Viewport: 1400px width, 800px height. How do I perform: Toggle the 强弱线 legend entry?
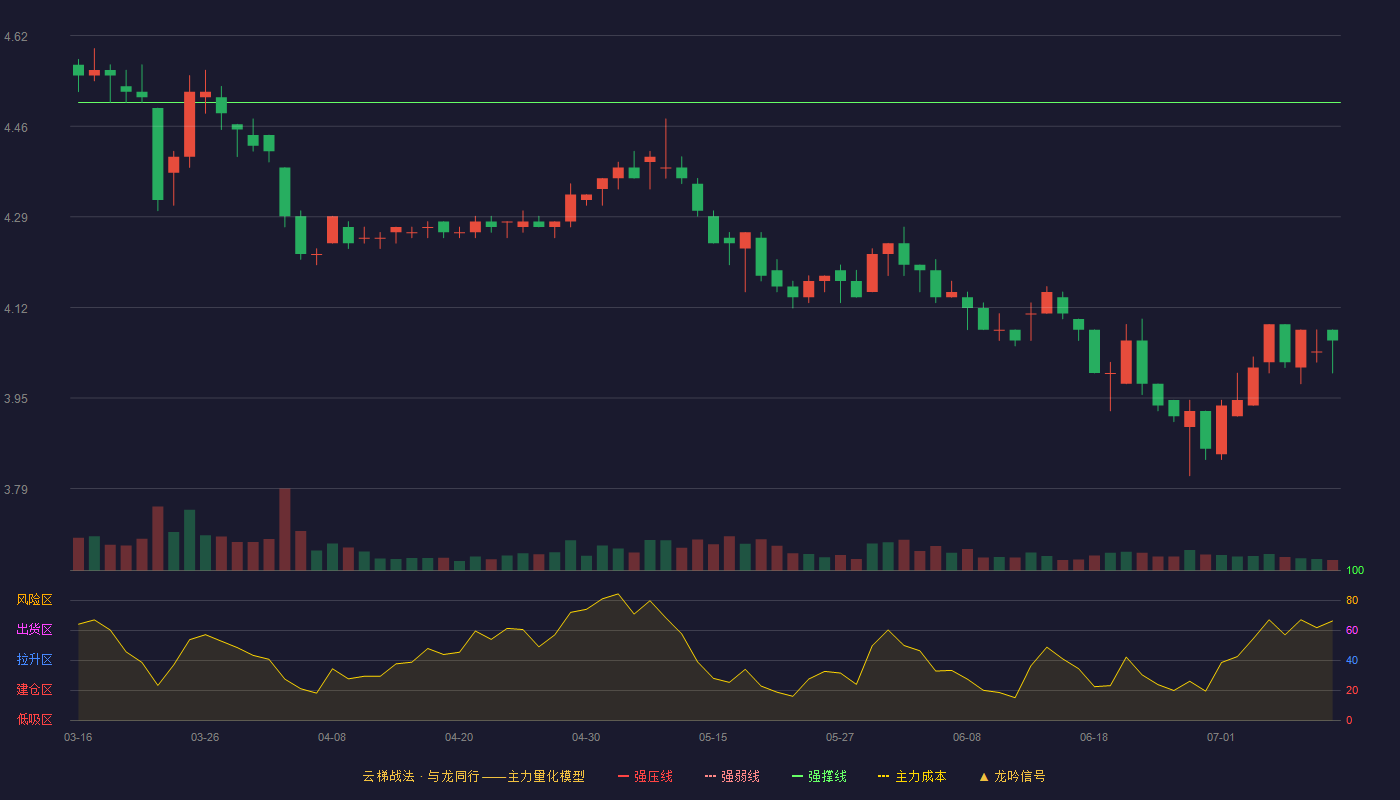732,776
